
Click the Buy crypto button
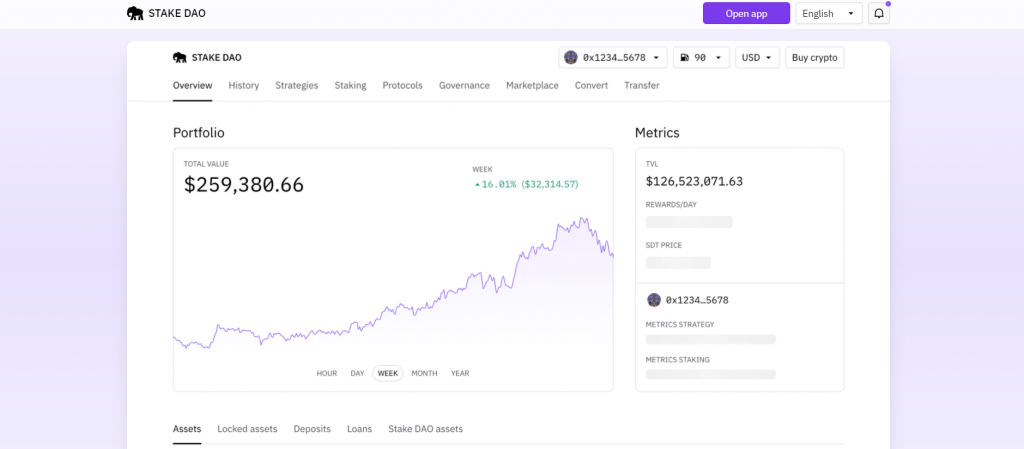814,57
